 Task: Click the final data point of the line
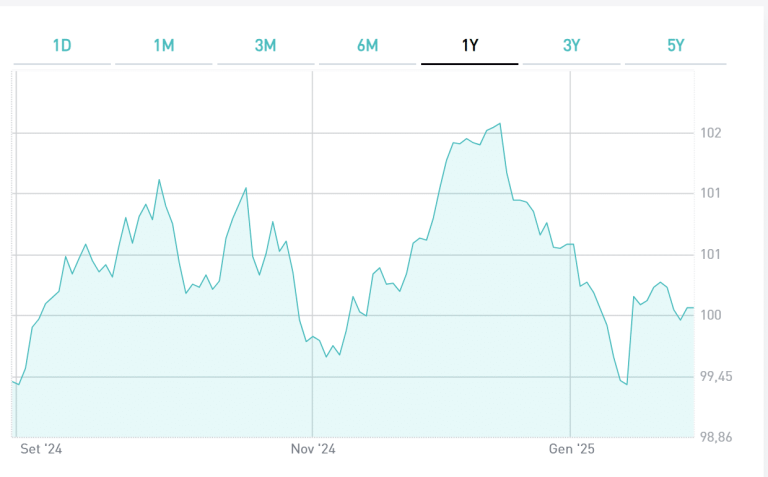pyautogui.click(x=693, y=308)
